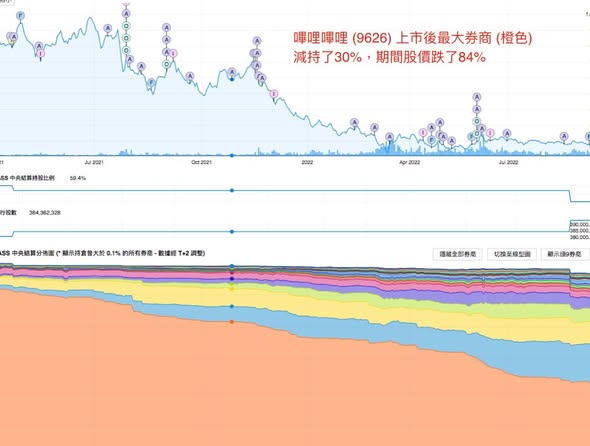Click the 隱藏全部券商 button
590x446 pixels.
[x=458, y=254]
